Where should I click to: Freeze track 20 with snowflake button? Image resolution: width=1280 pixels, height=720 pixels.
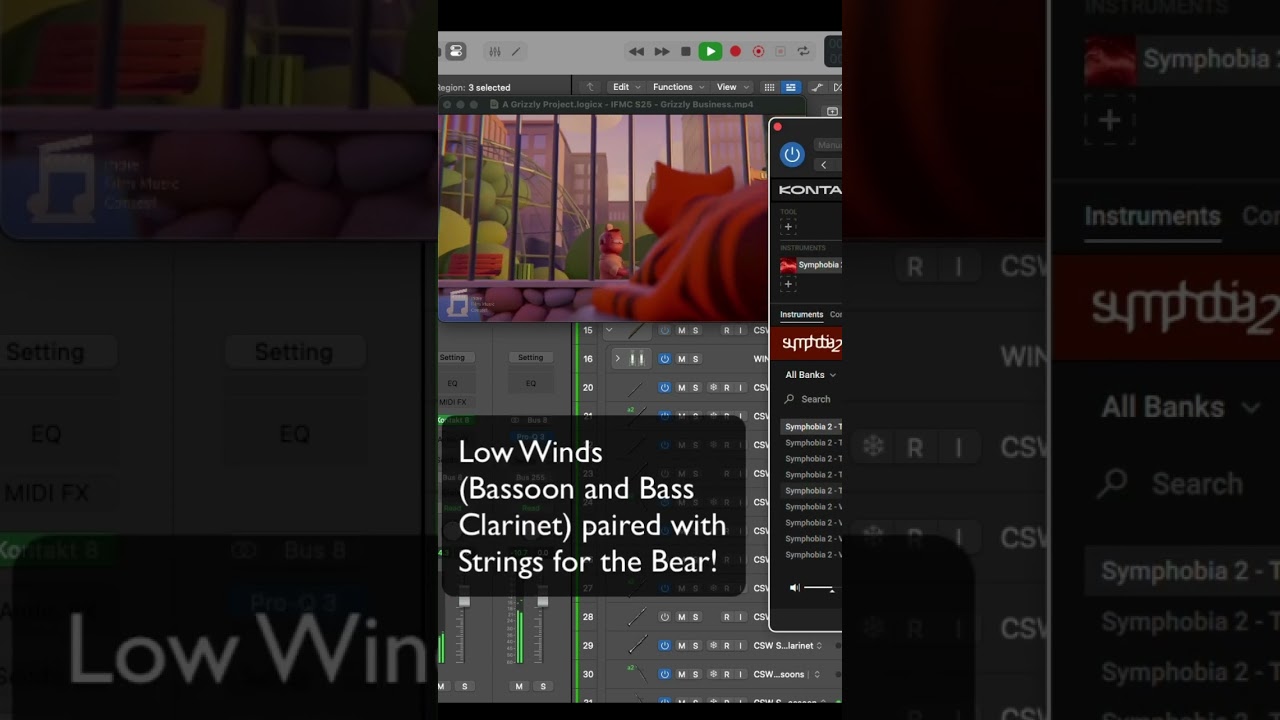(x=713, y=387)
